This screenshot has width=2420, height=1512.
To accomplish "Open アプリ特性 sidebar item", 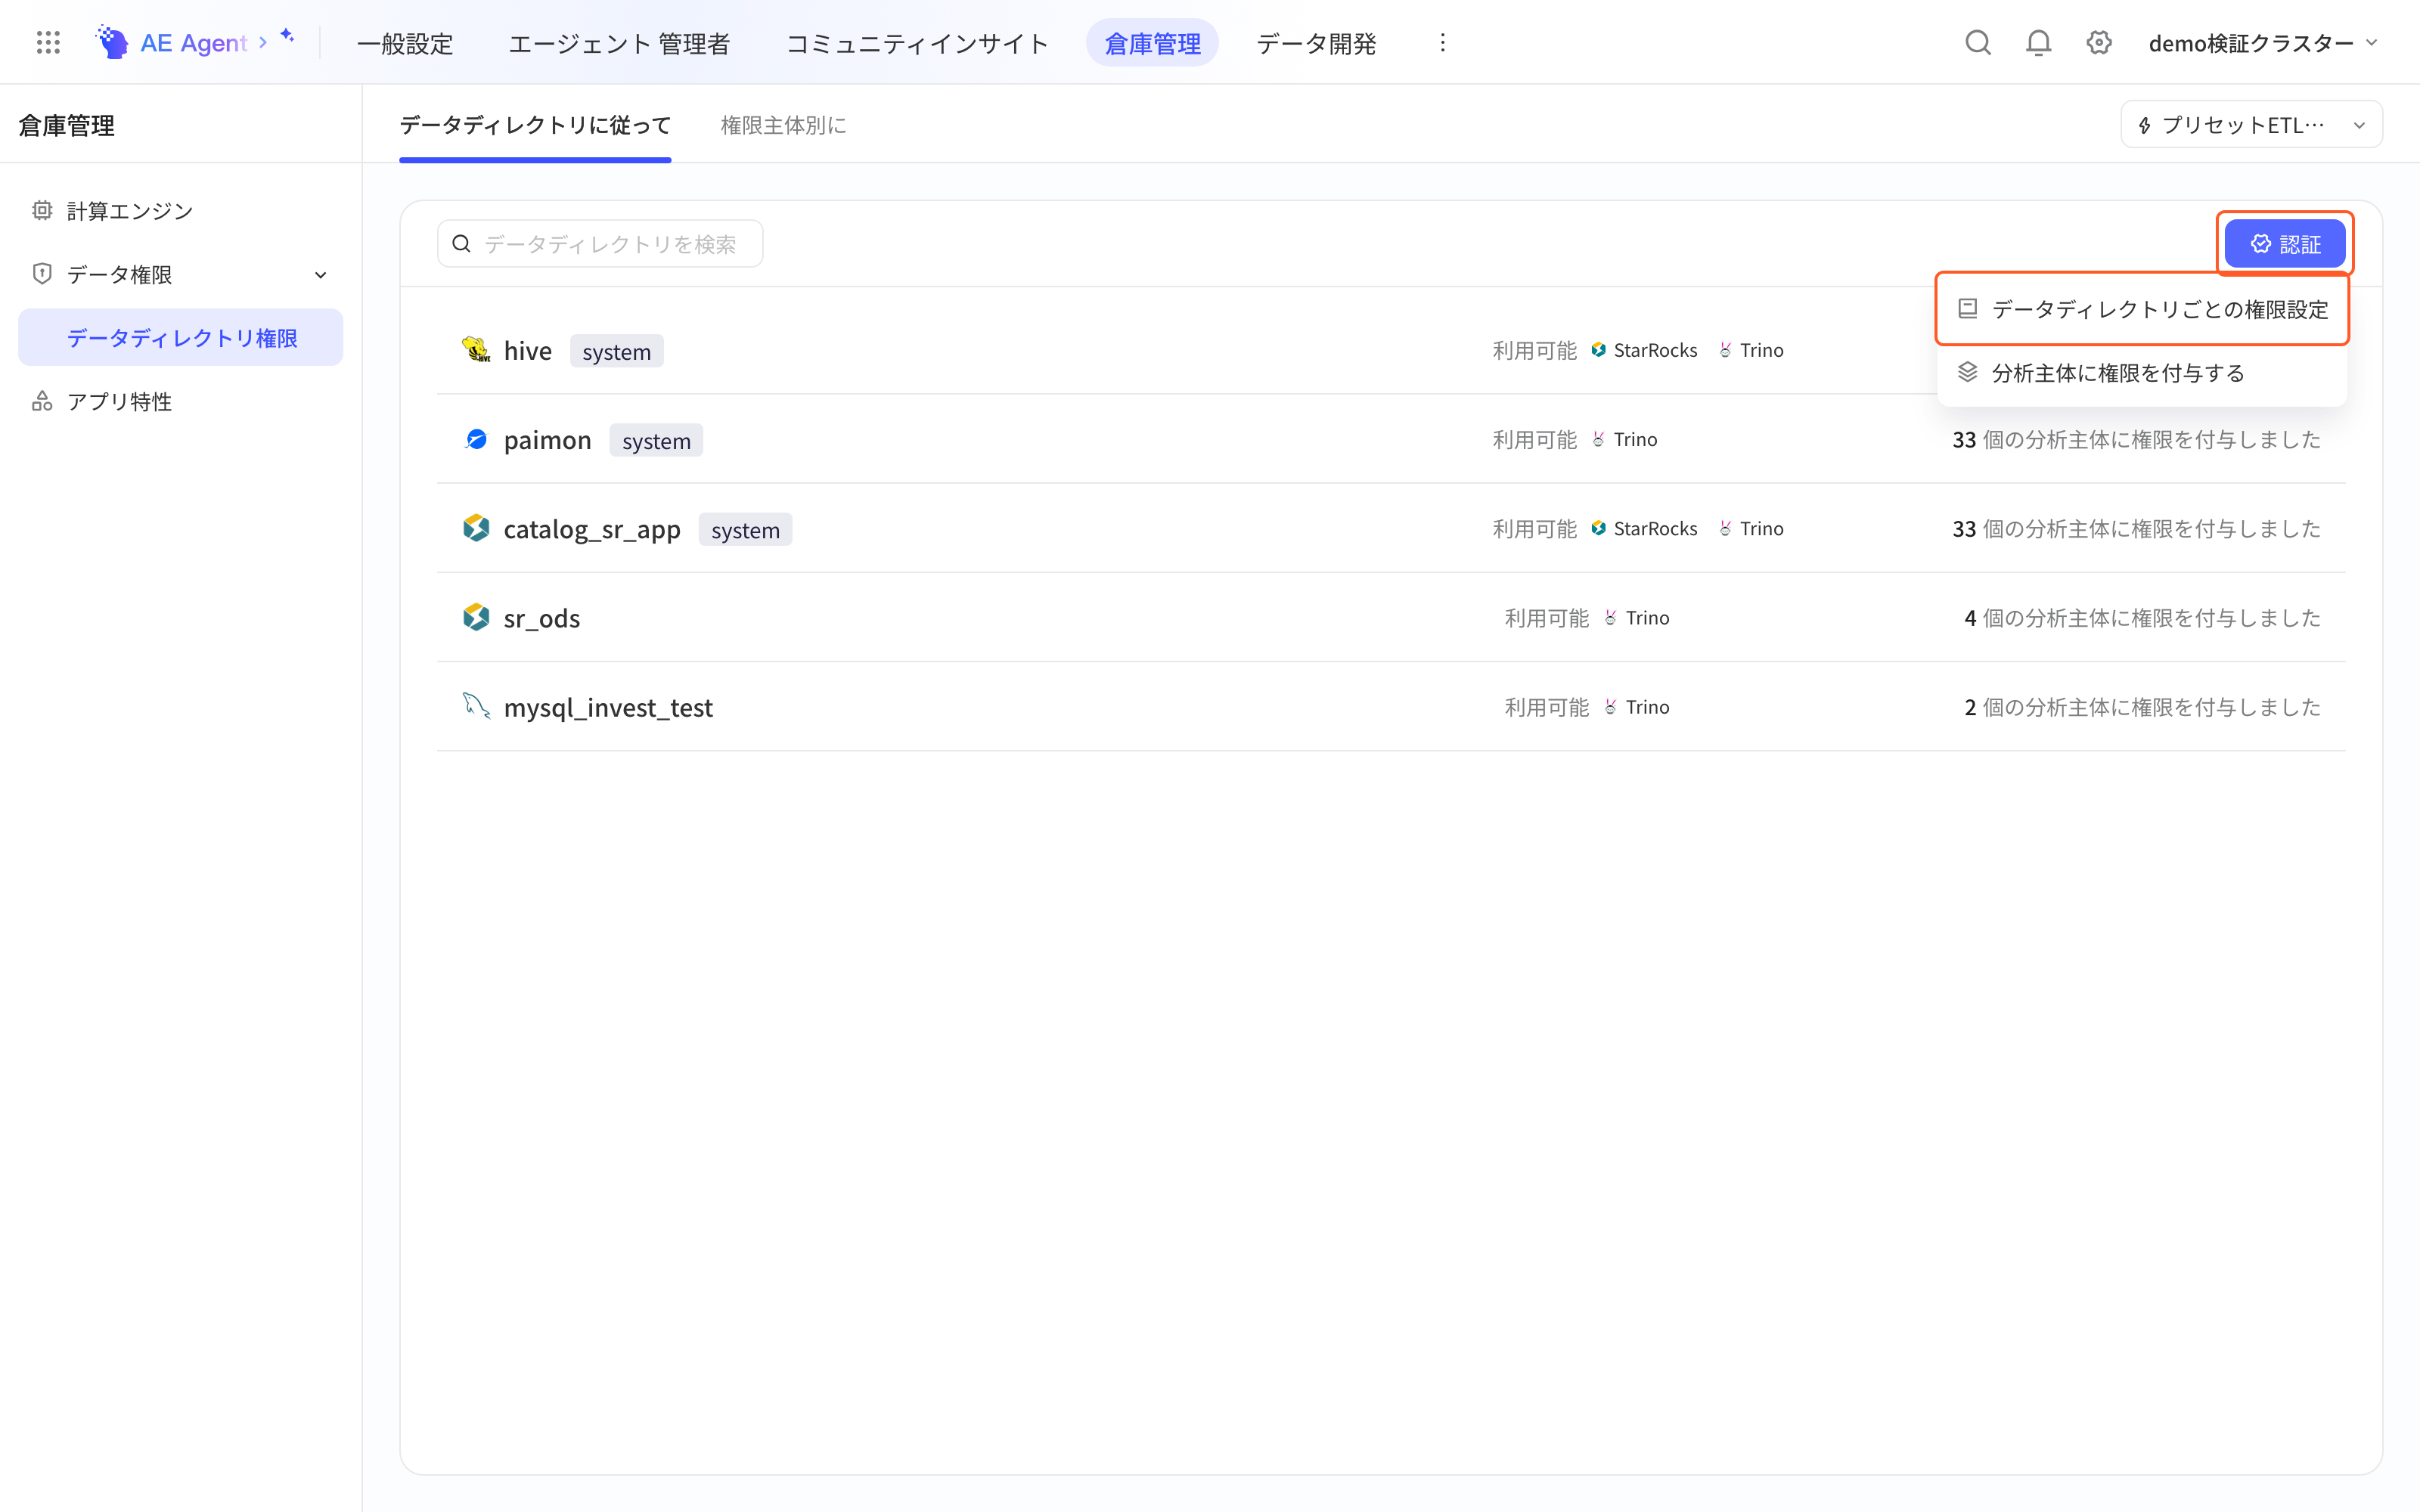I will pyautogui.click(x=180, y=401).
